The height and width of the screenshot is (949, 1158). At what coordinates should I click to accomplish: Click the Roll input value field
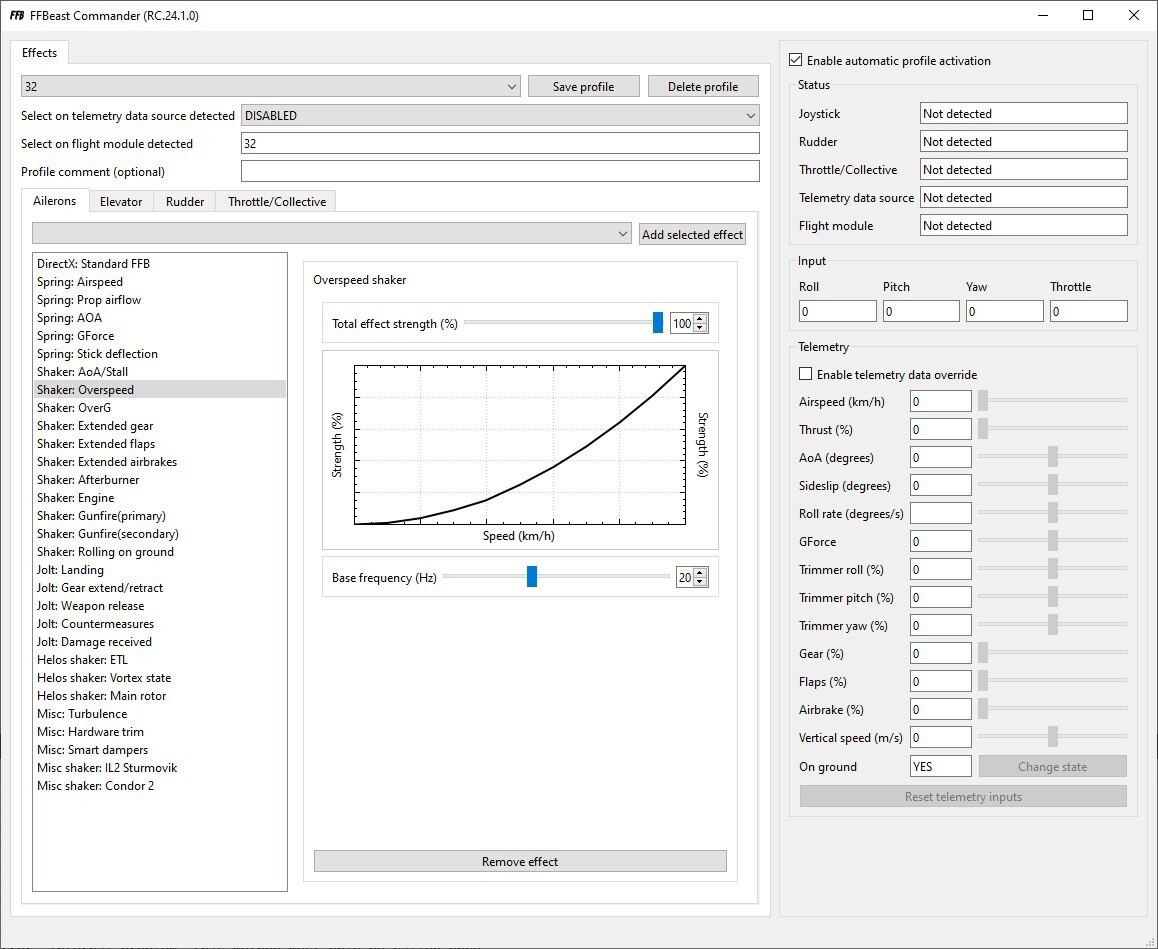pos(837,311)
